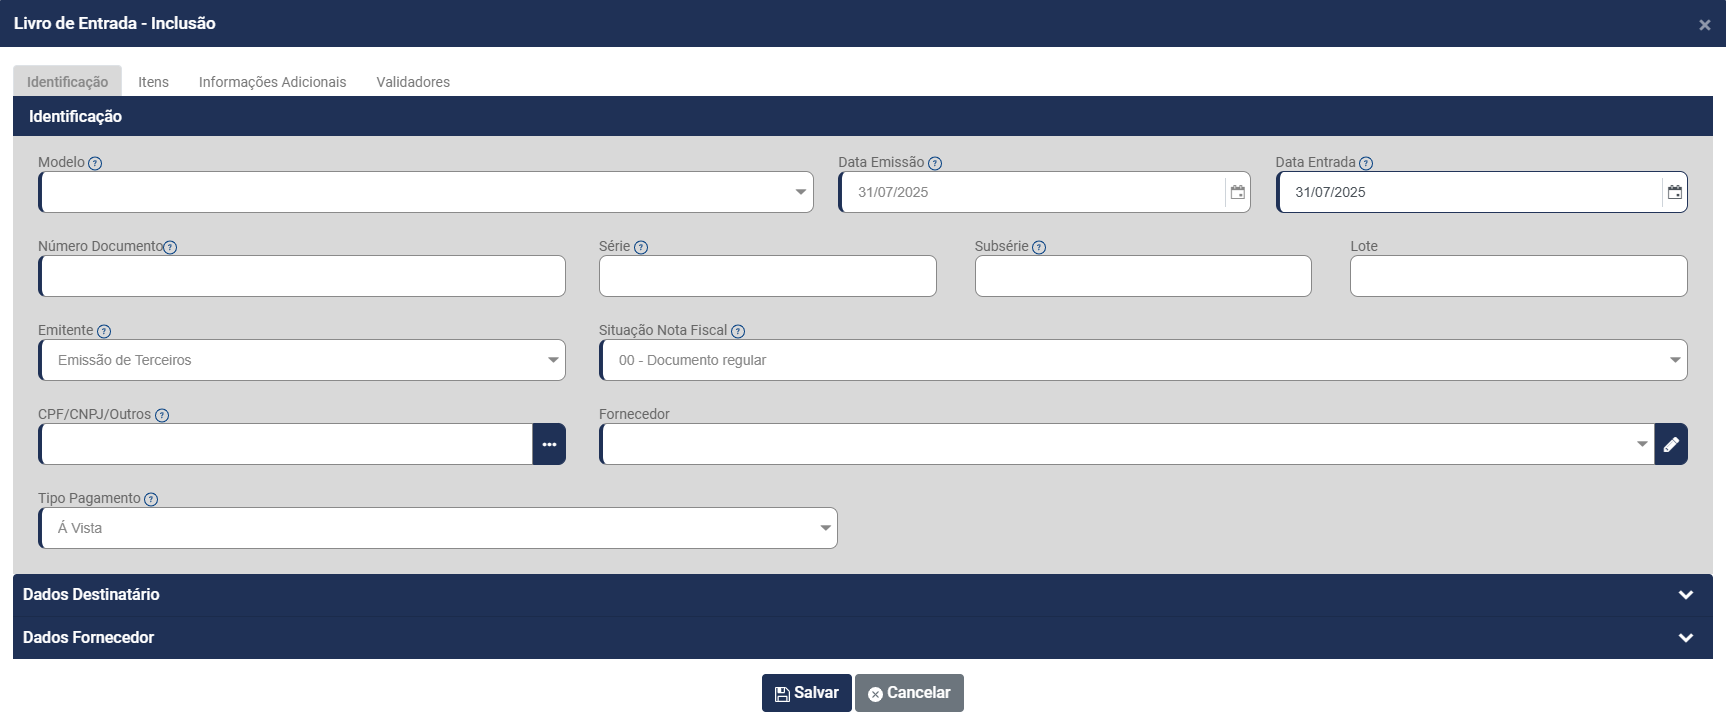Click the Série help icon
The image size is (1726, 716).
coord(641,247)
